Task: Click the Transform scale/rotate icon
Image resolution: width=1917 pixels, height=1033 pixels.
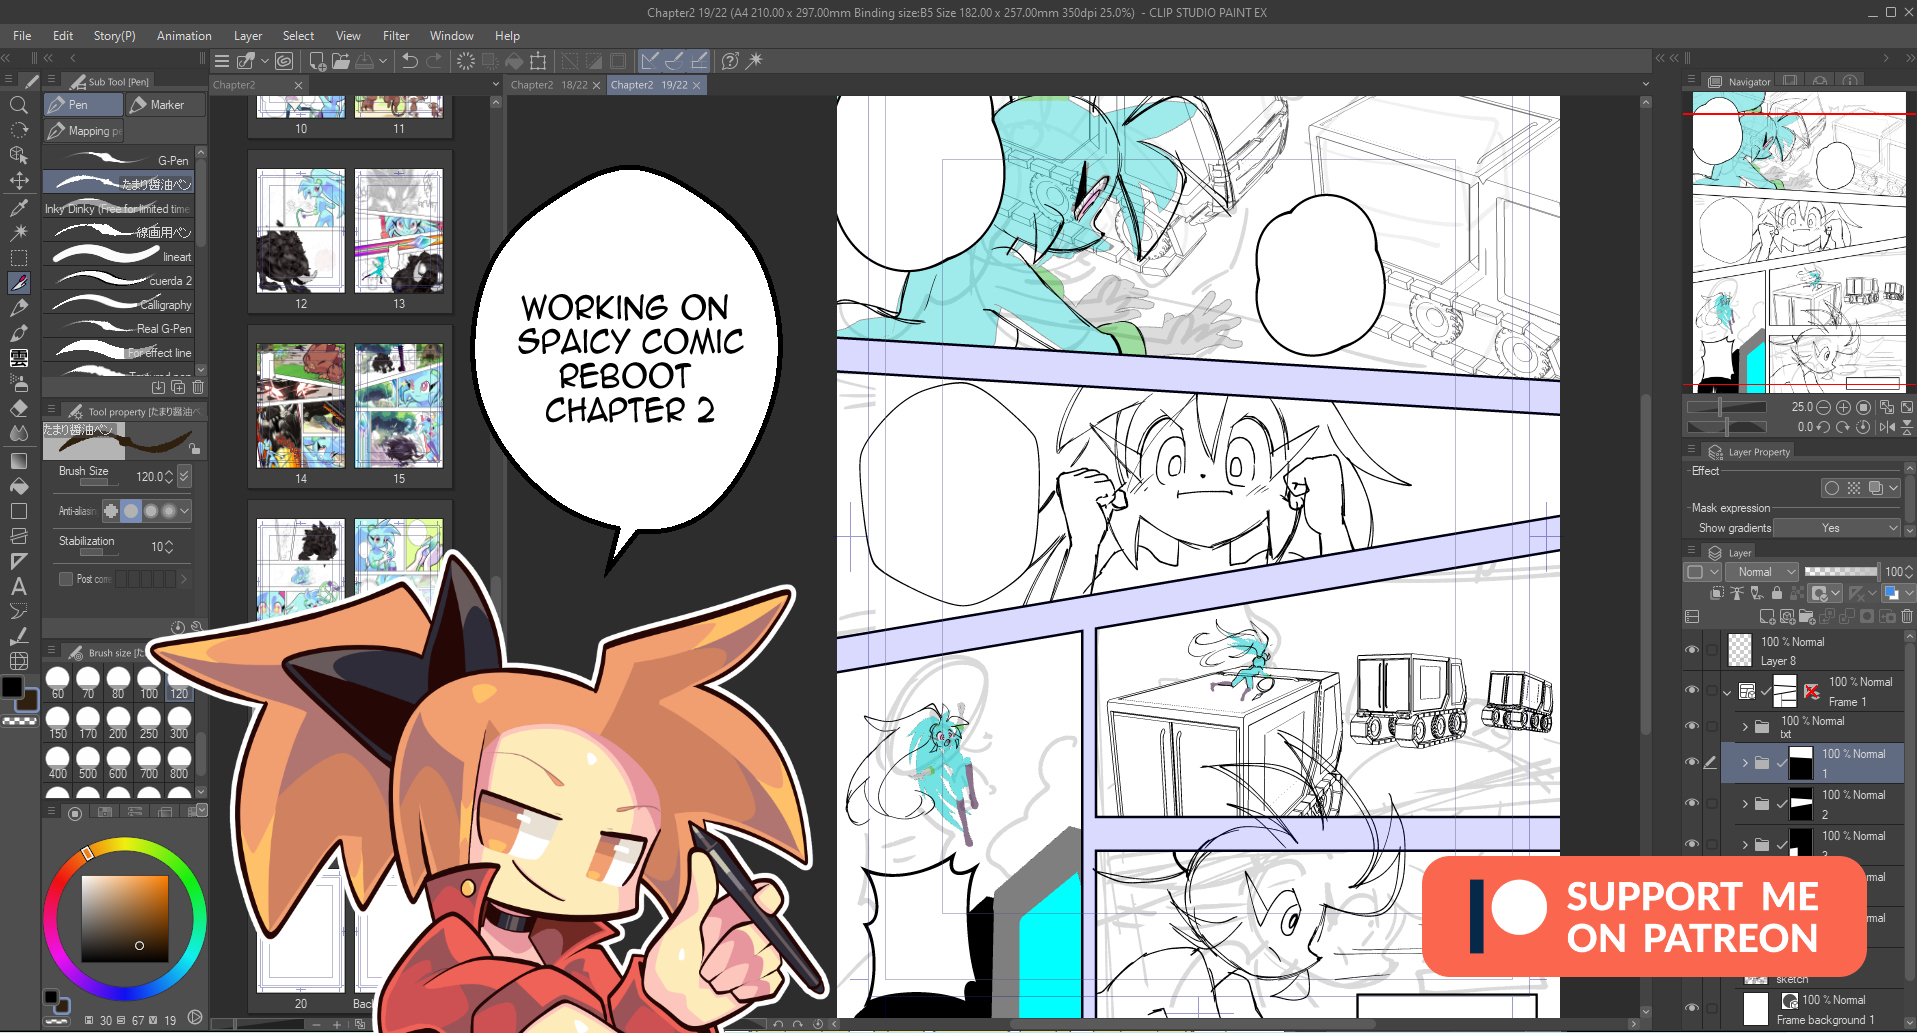Action: (538, 61)
